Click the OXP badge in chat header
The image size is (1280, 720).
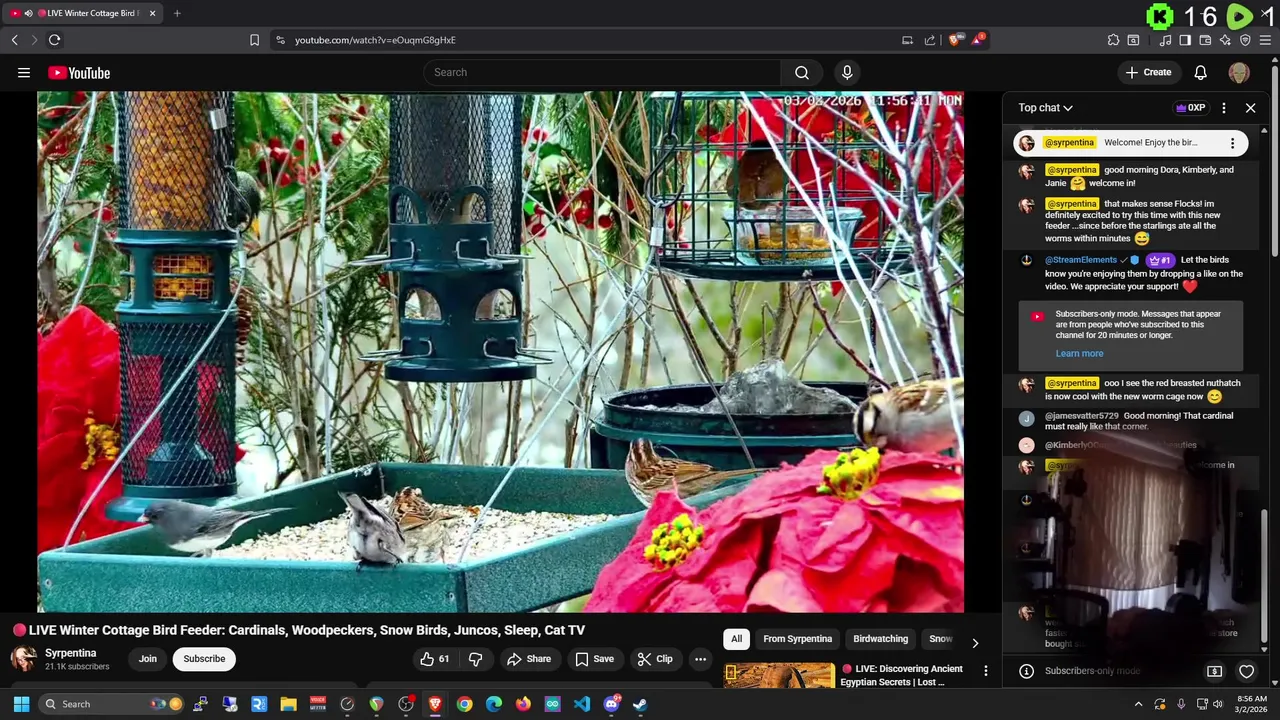tap(1190, 108)
